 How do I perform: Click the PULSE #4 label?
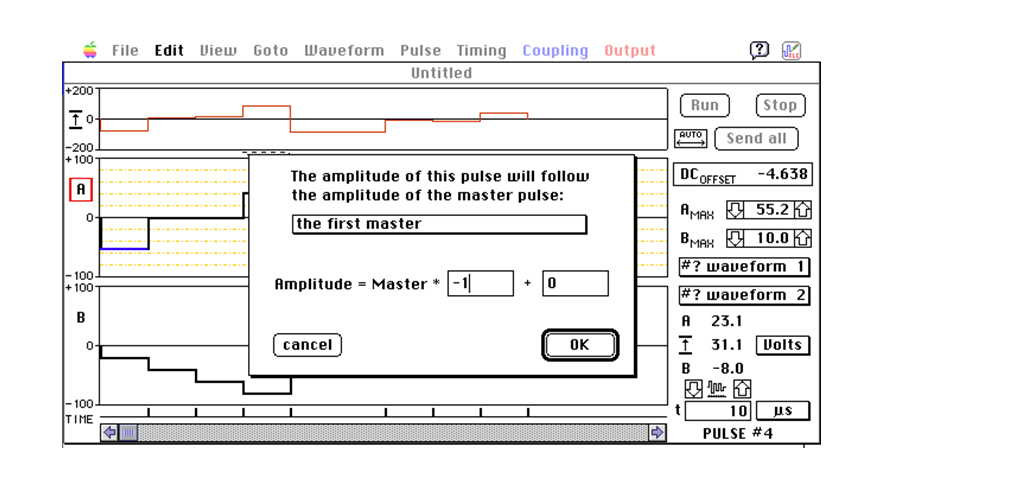click(737, 433)
